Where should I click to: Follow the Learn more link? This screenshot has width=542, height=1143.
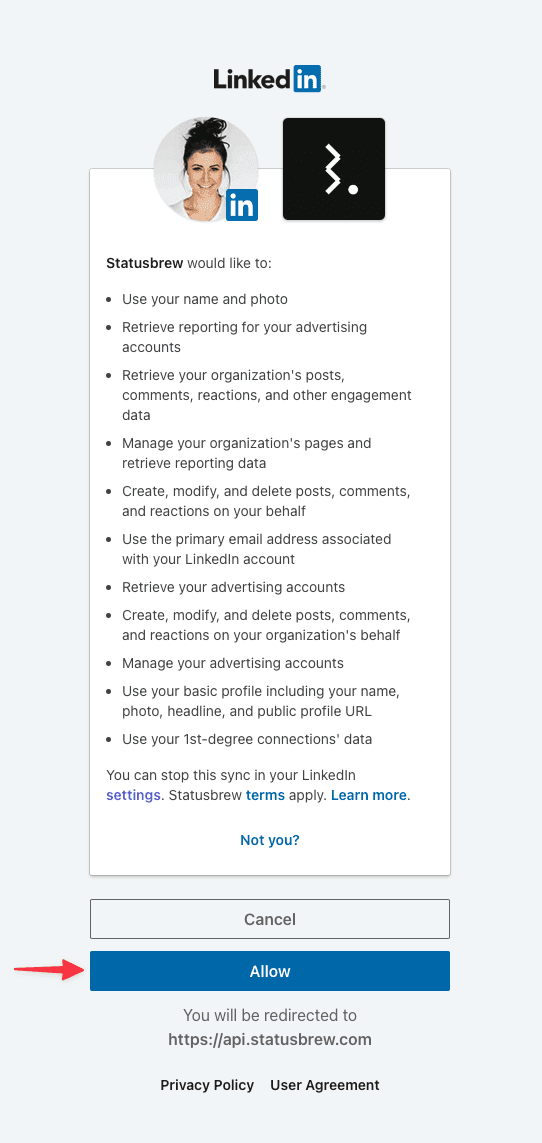[x=369, y=795]
